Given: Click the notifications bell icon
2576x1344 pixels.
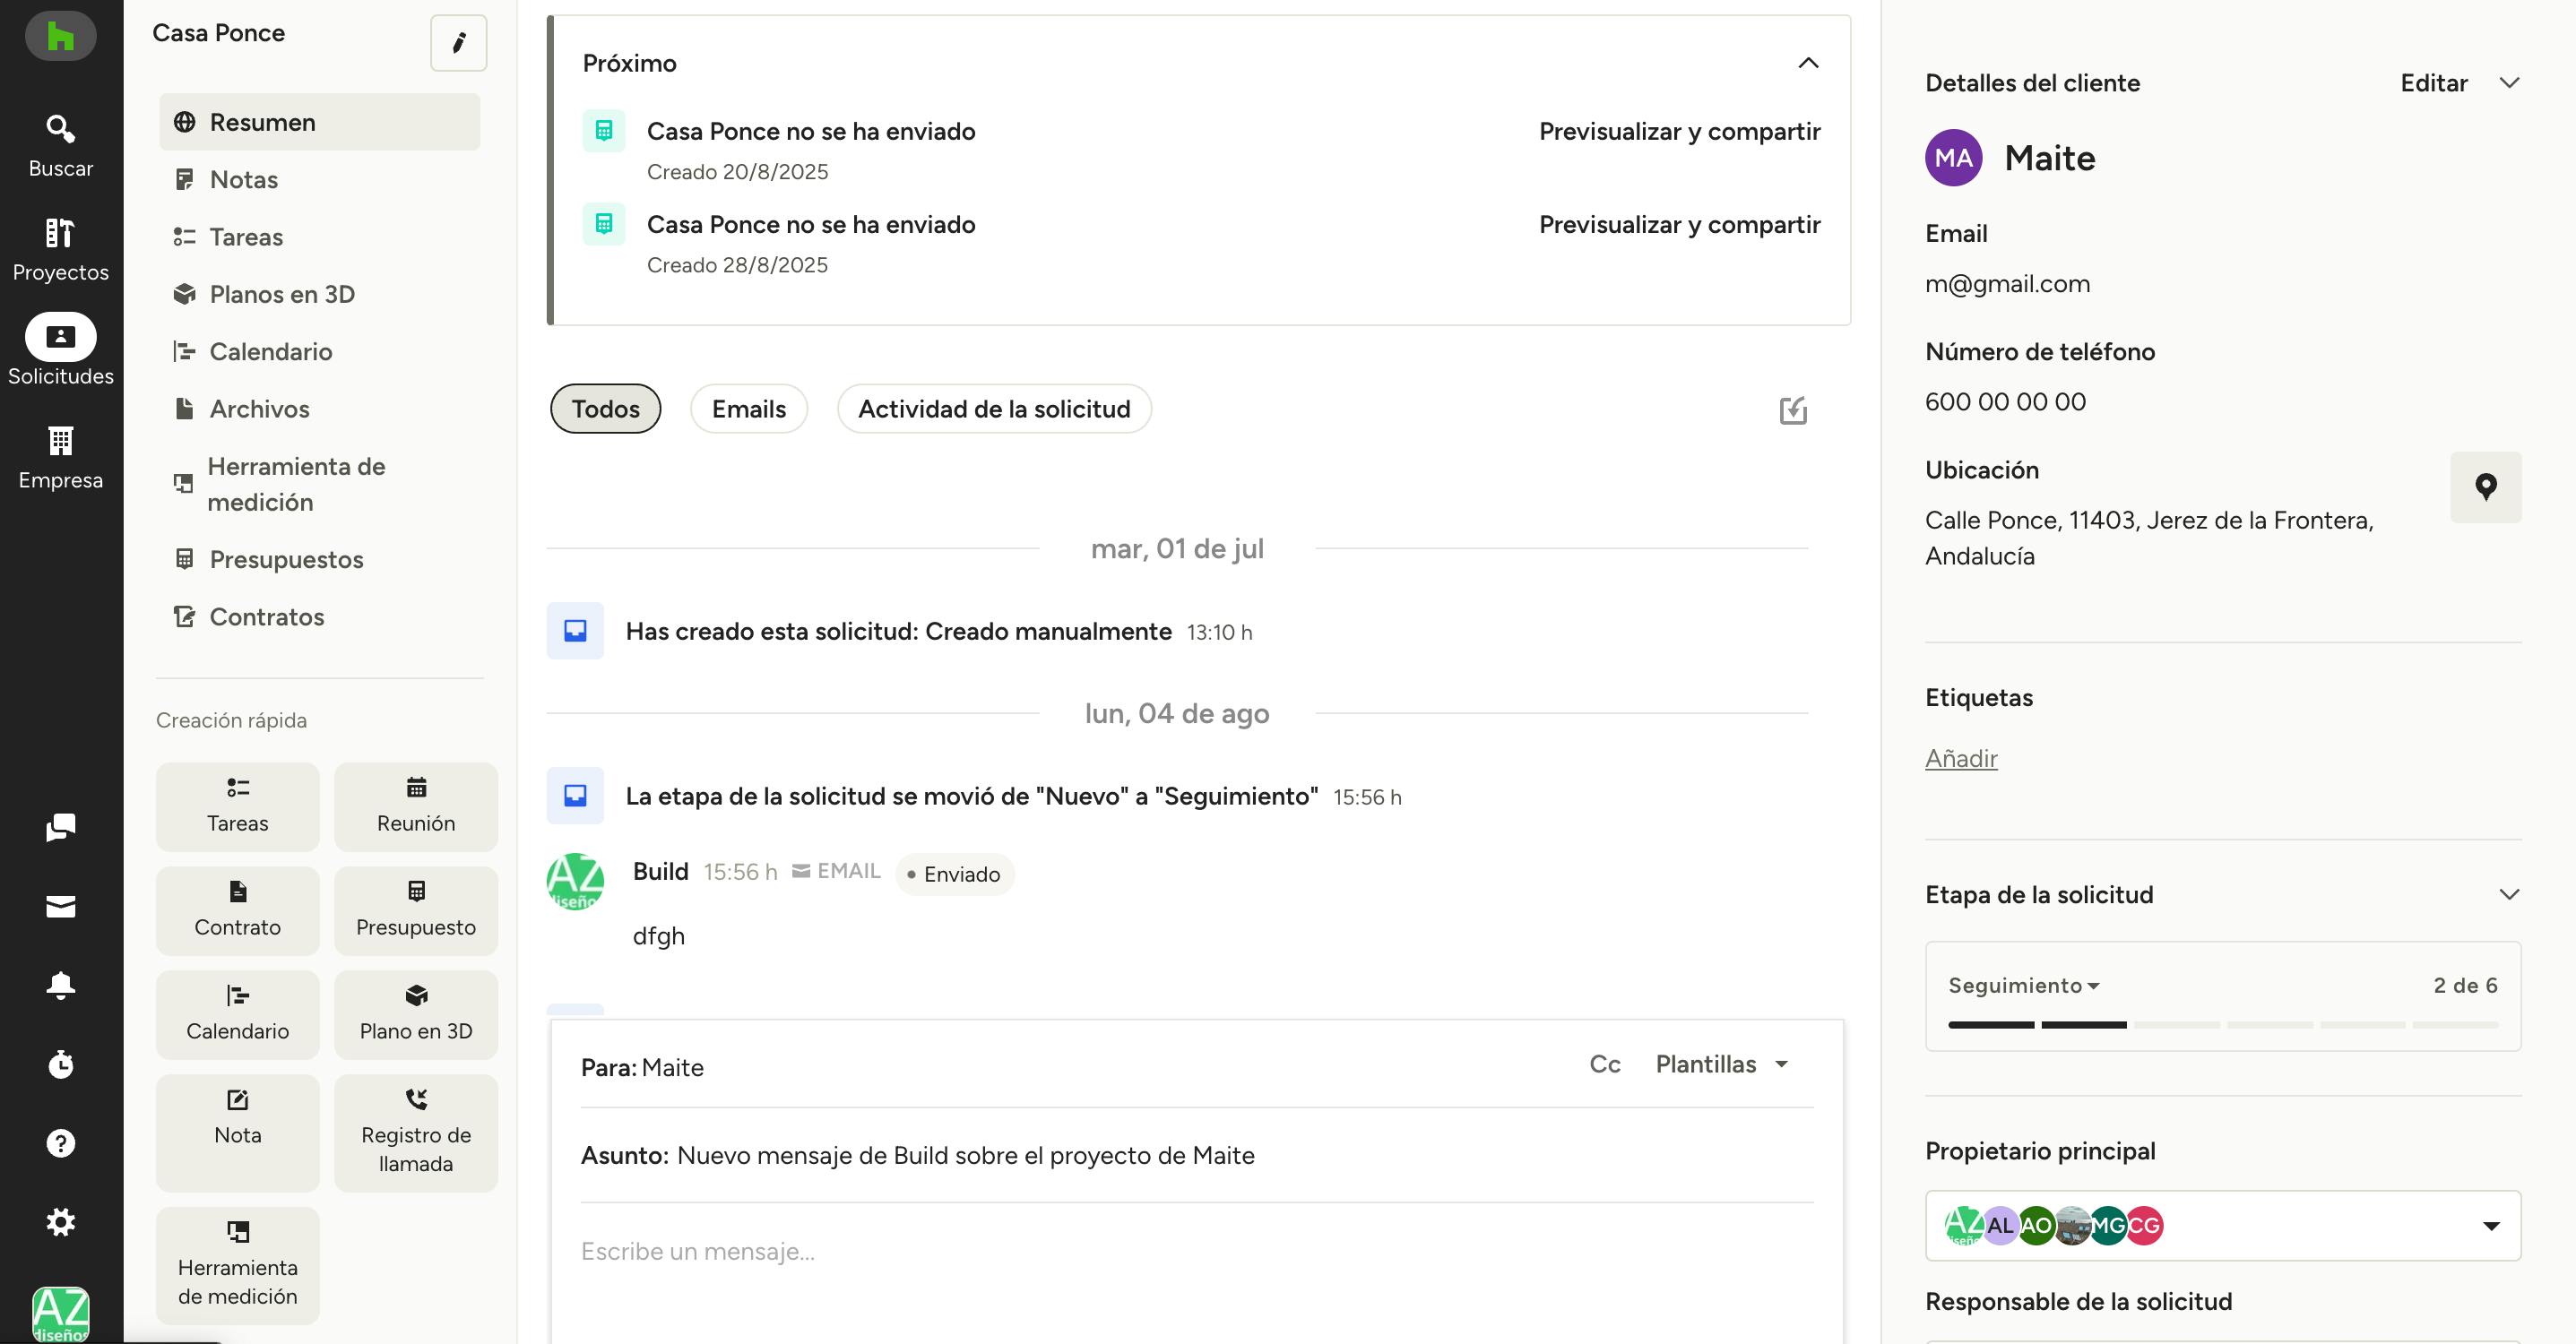Looking at the screenshot, I should tap(61, 985).
